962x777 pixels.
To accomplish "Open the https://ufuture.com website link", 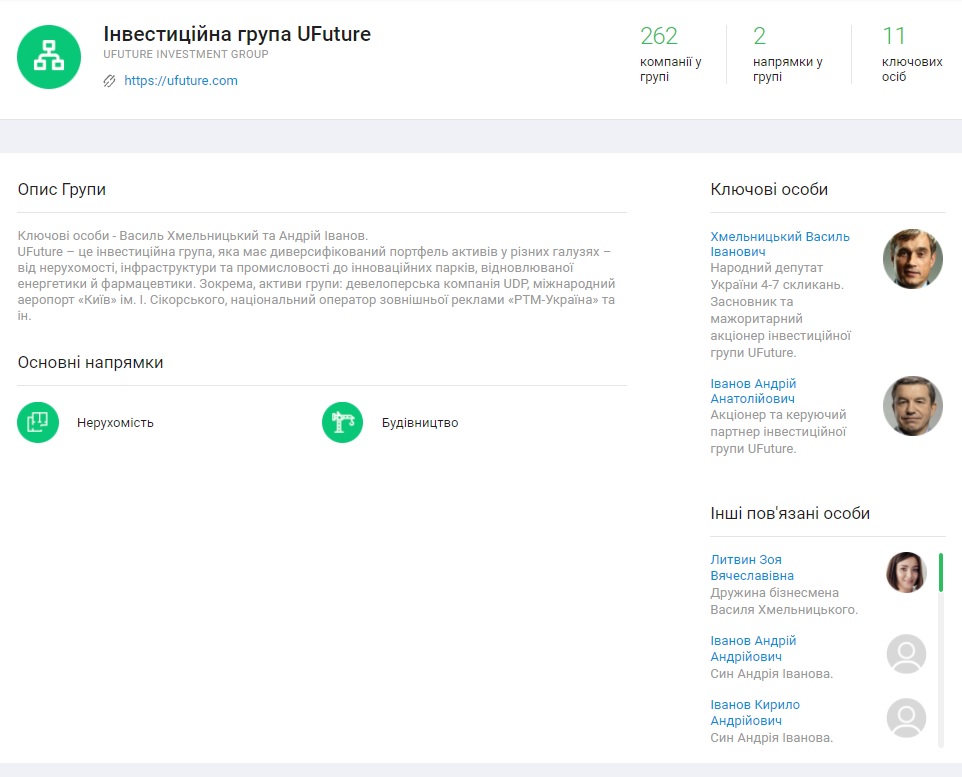I will [x=181, y=81].
